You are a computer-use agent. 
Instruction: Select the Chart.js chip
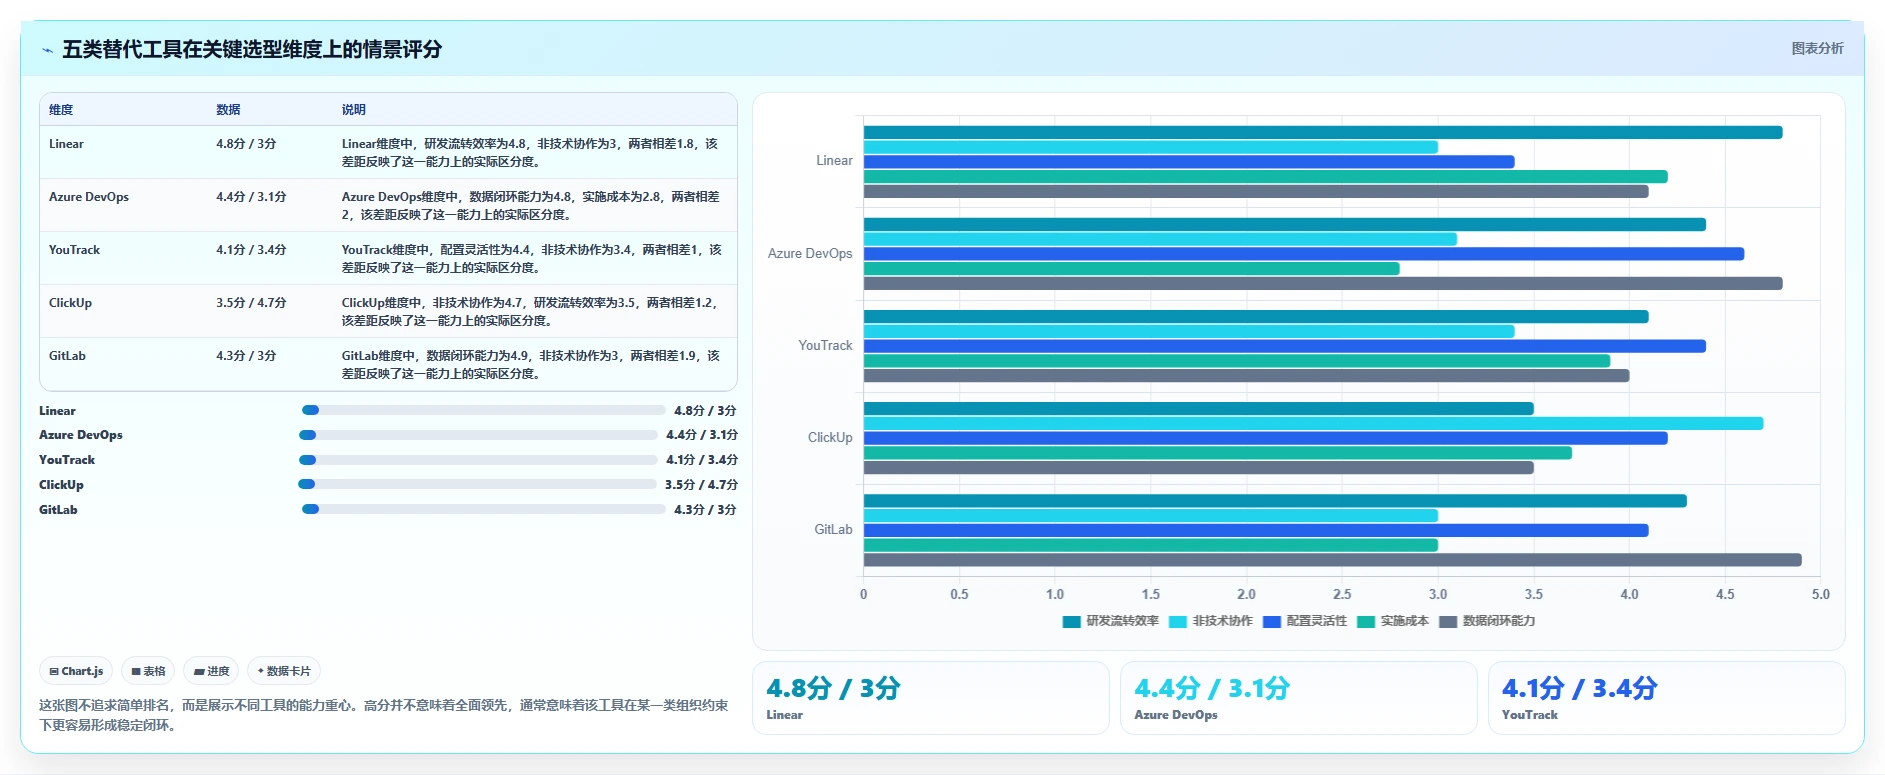(76, 671)
